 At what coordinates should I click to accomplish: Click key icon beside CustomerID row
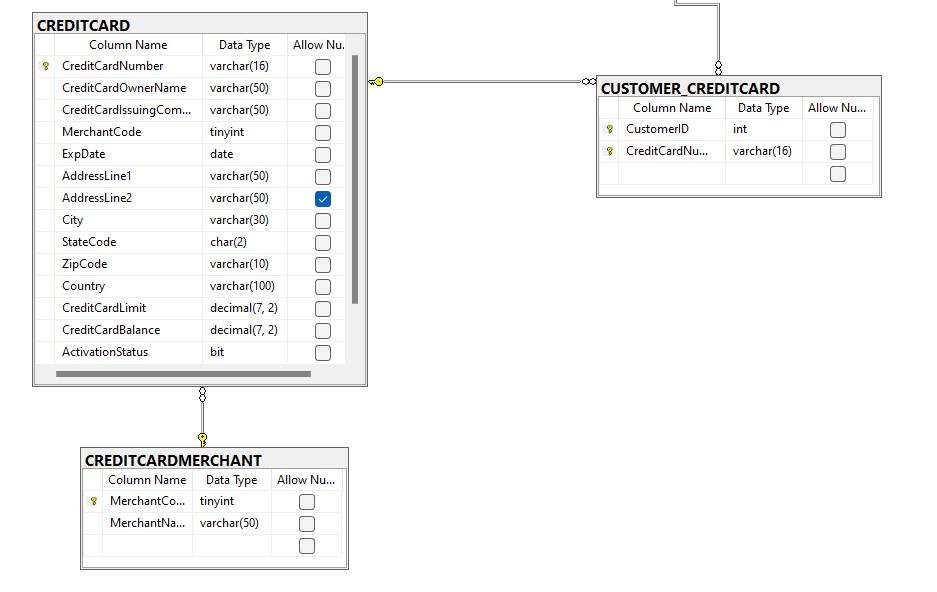click(610, 129)
